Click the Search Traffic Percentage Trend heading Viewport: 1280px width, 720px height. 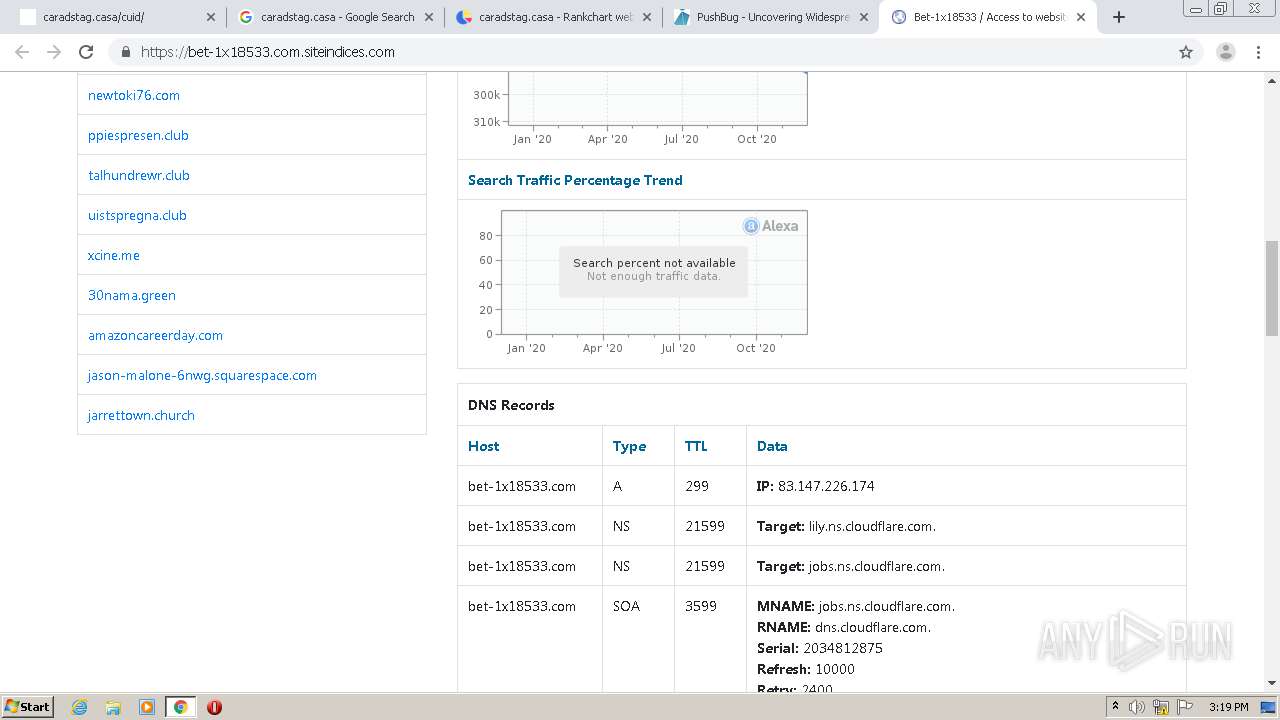click(x=575, y=180)
